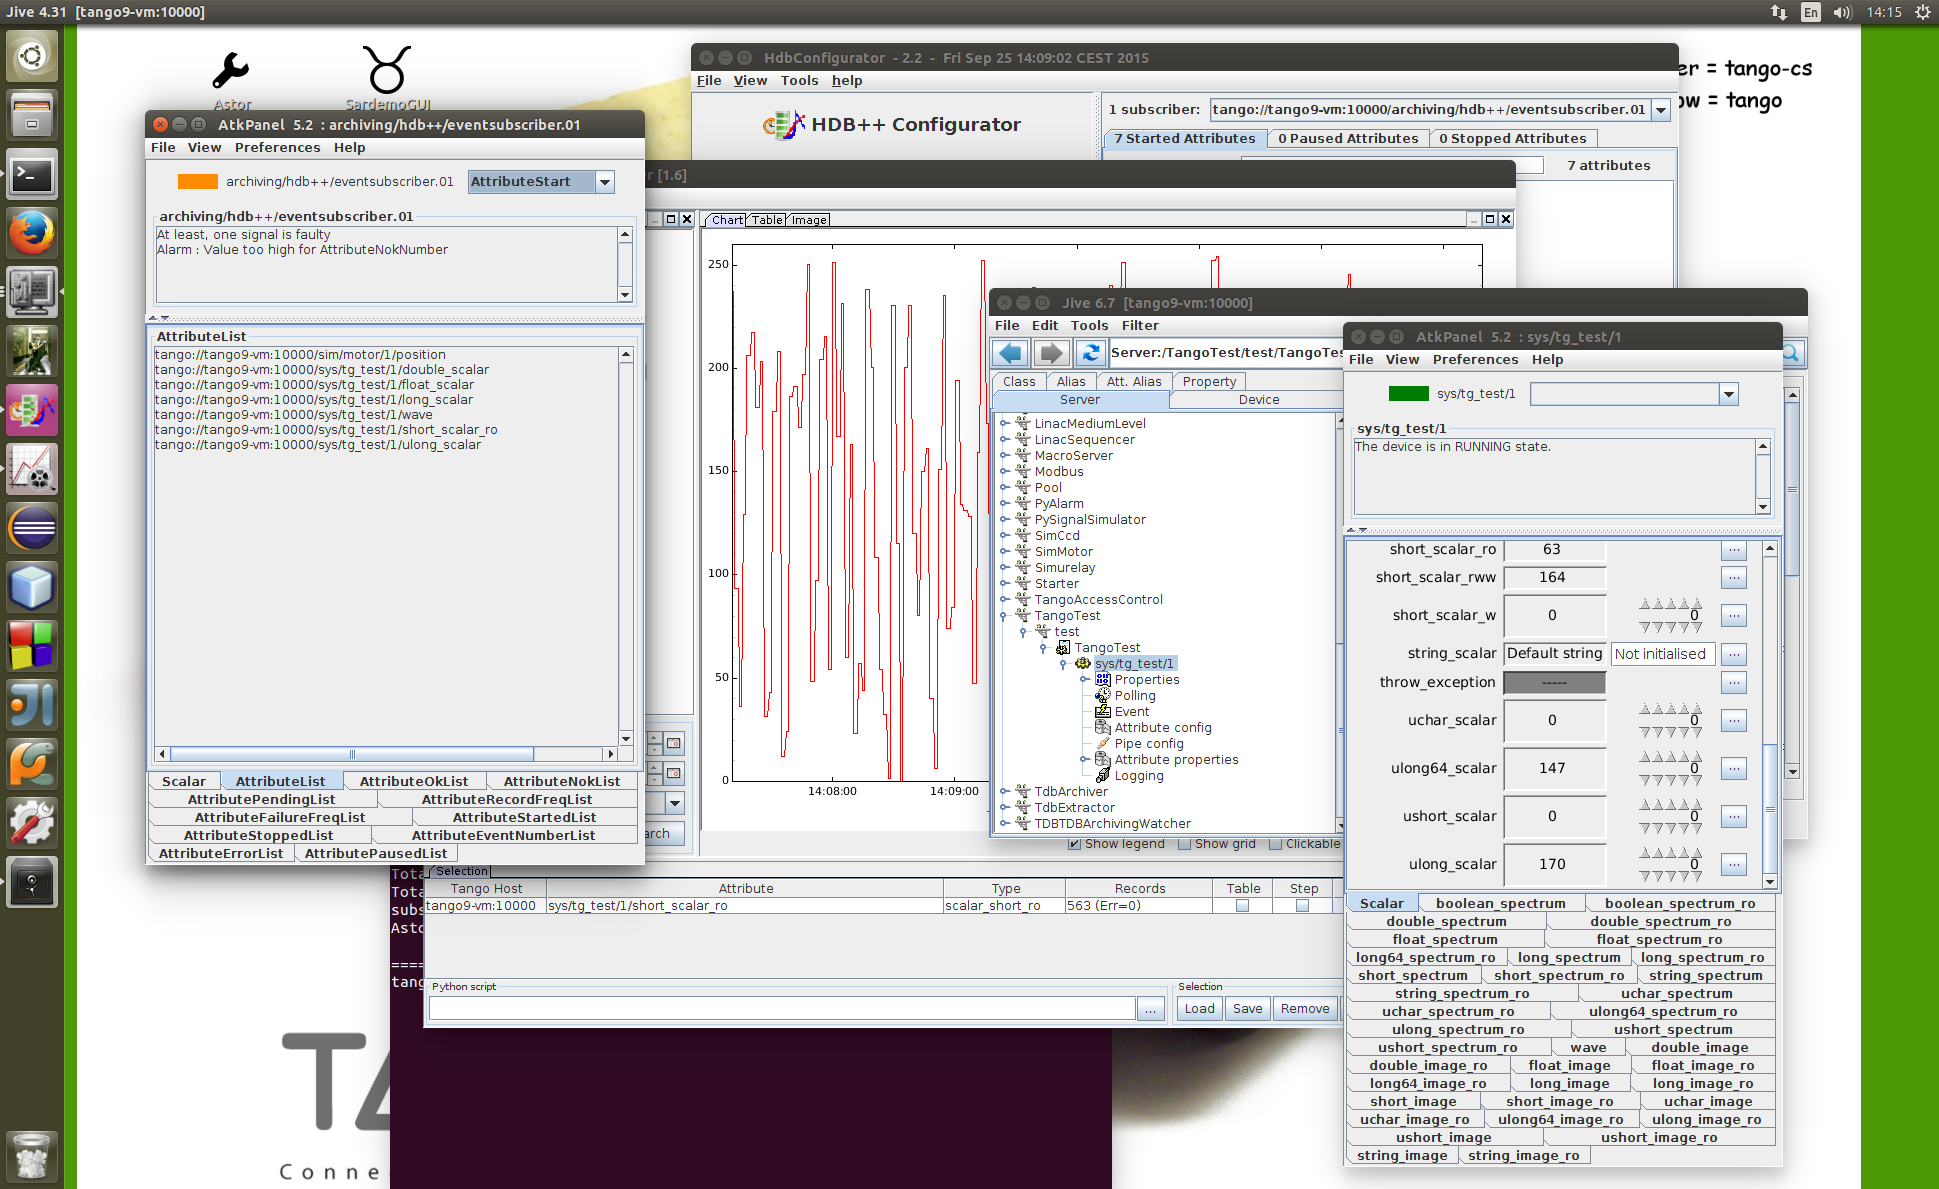Click the HDB++ Configurator logo icon
The height and width of the screenshot is (1189, 1939).
[784, 125]
